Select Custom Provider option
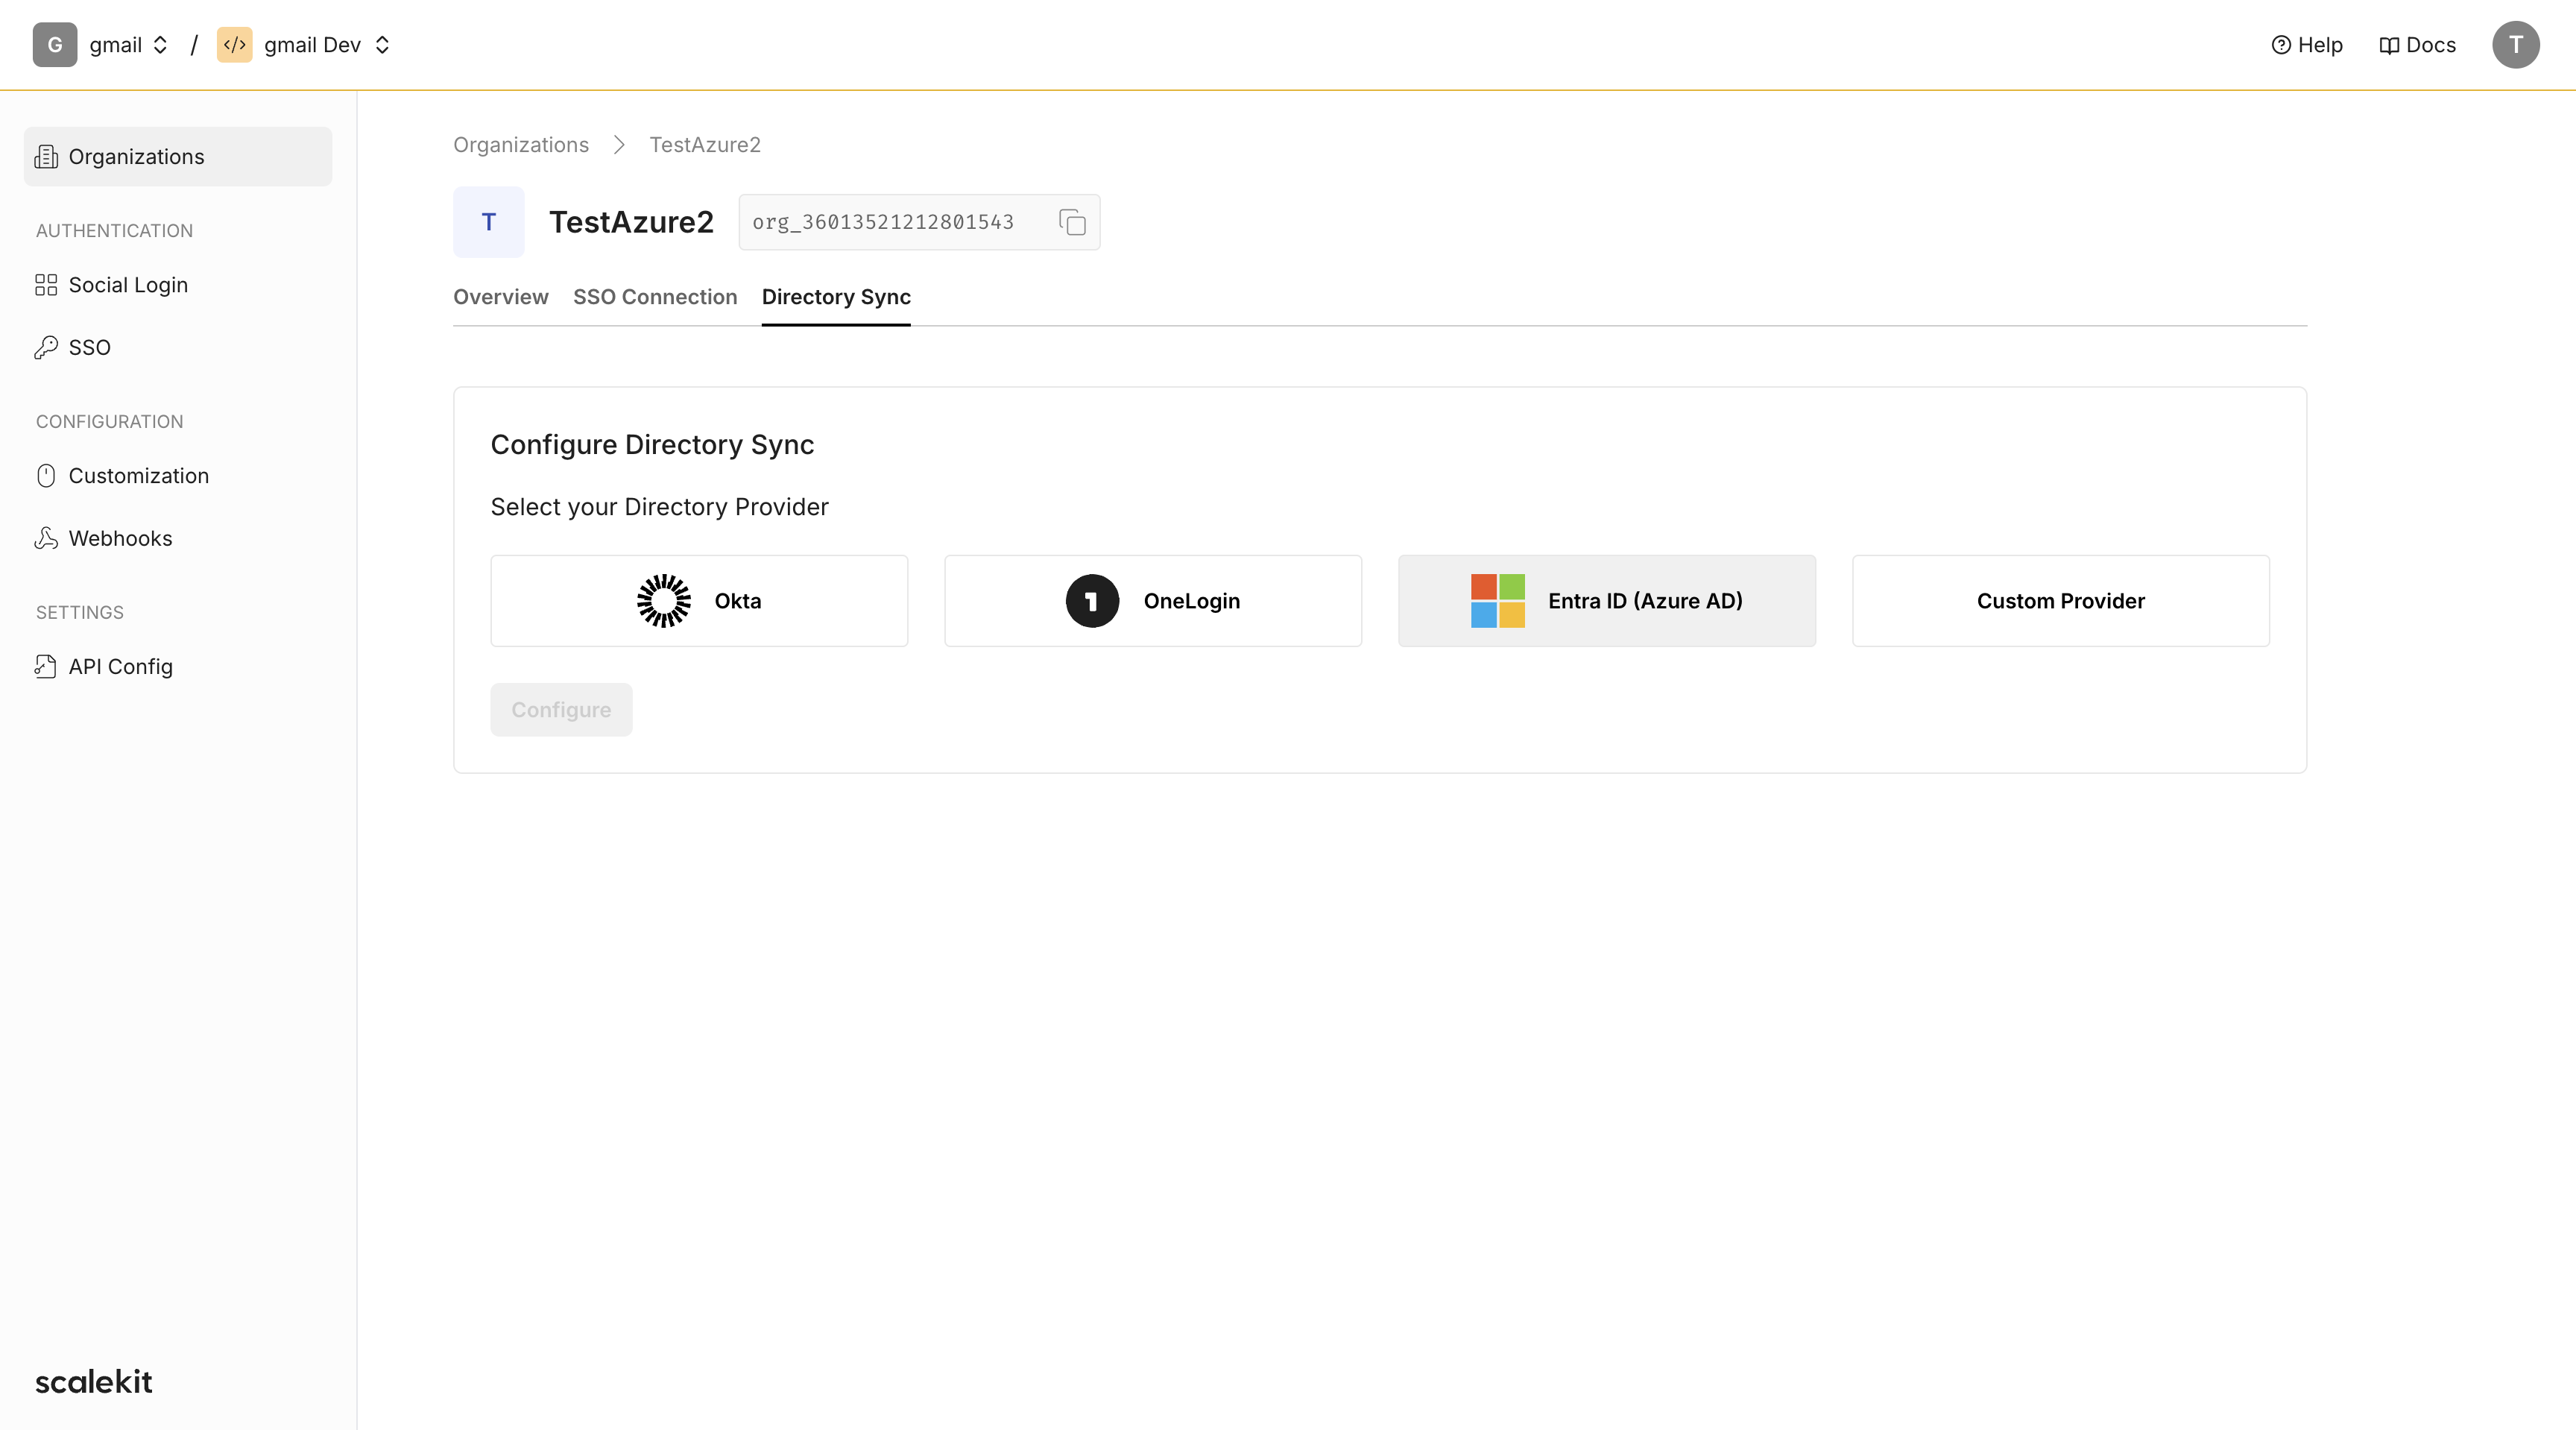This screenshot has height=1430, width=2576. pyautogui.click(x=2061, y=601)
